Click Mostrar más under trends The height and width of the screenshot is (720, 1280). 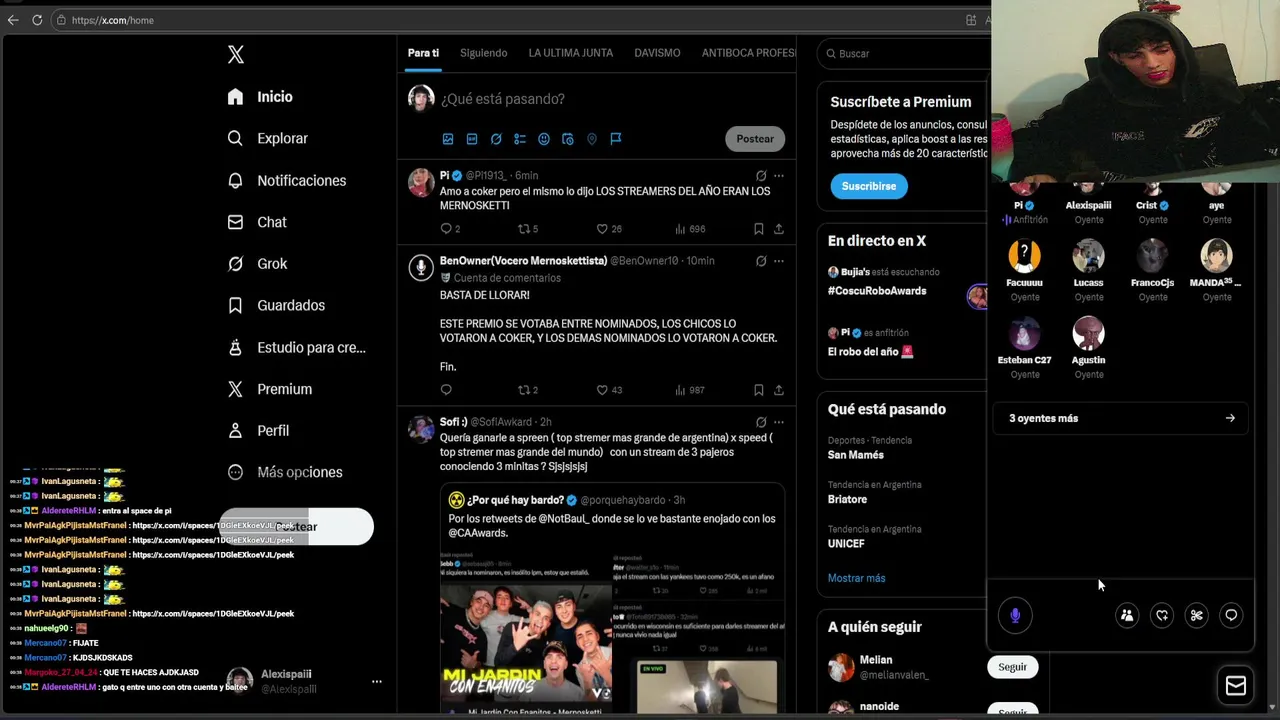pyautogui.click(x=856, y=578)
